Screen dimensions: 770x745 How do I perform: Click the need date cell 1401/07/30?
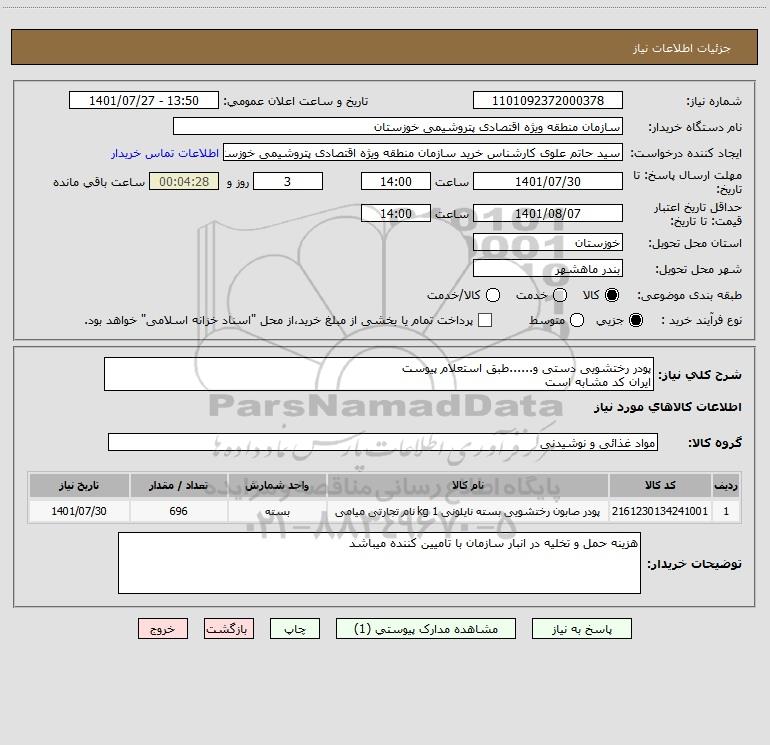[79, 511]
